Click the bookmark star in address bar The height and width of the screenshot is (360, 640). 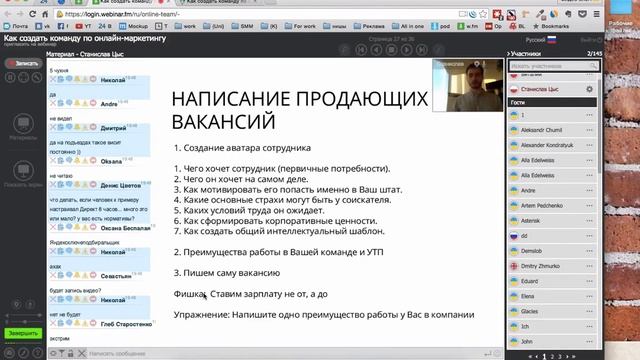(x=483, y=14)
